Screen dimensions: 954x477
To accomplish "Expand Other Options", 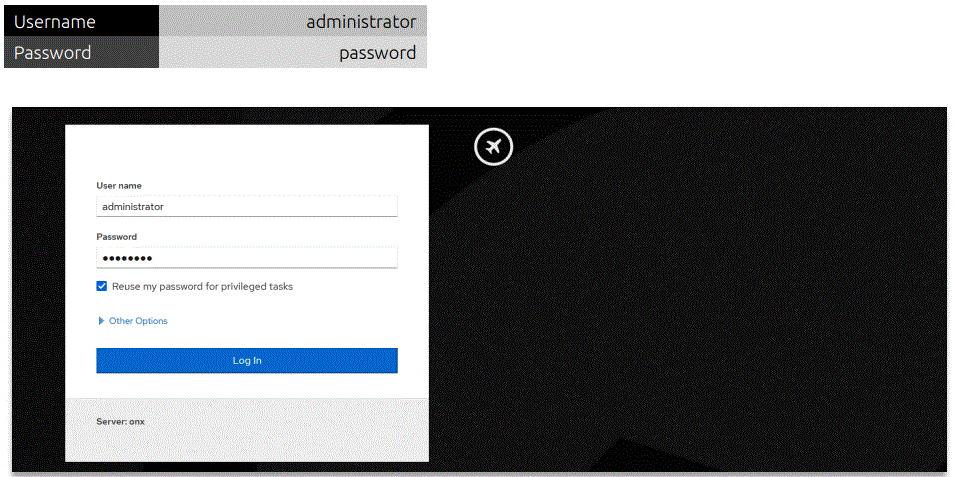I will [132, 321].
